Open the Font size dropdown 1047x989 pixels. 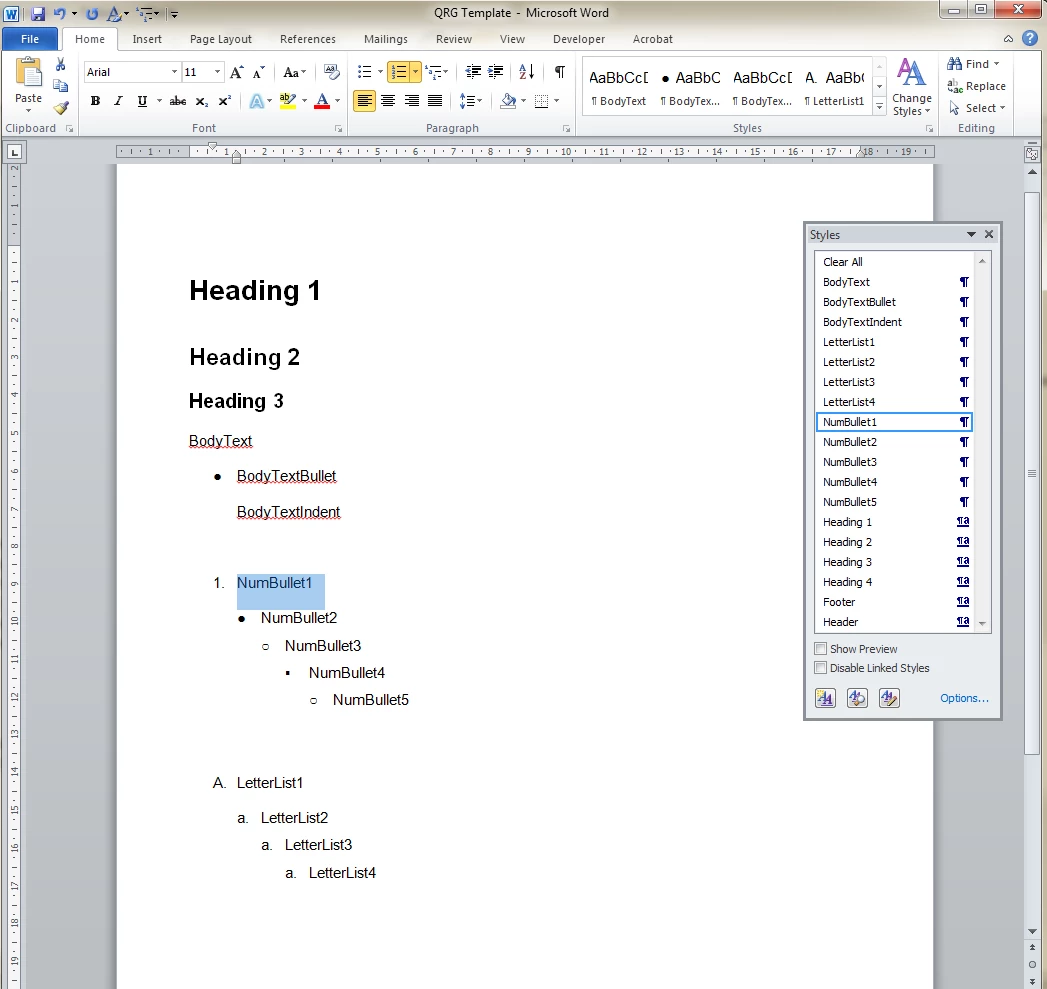point(217,71)
